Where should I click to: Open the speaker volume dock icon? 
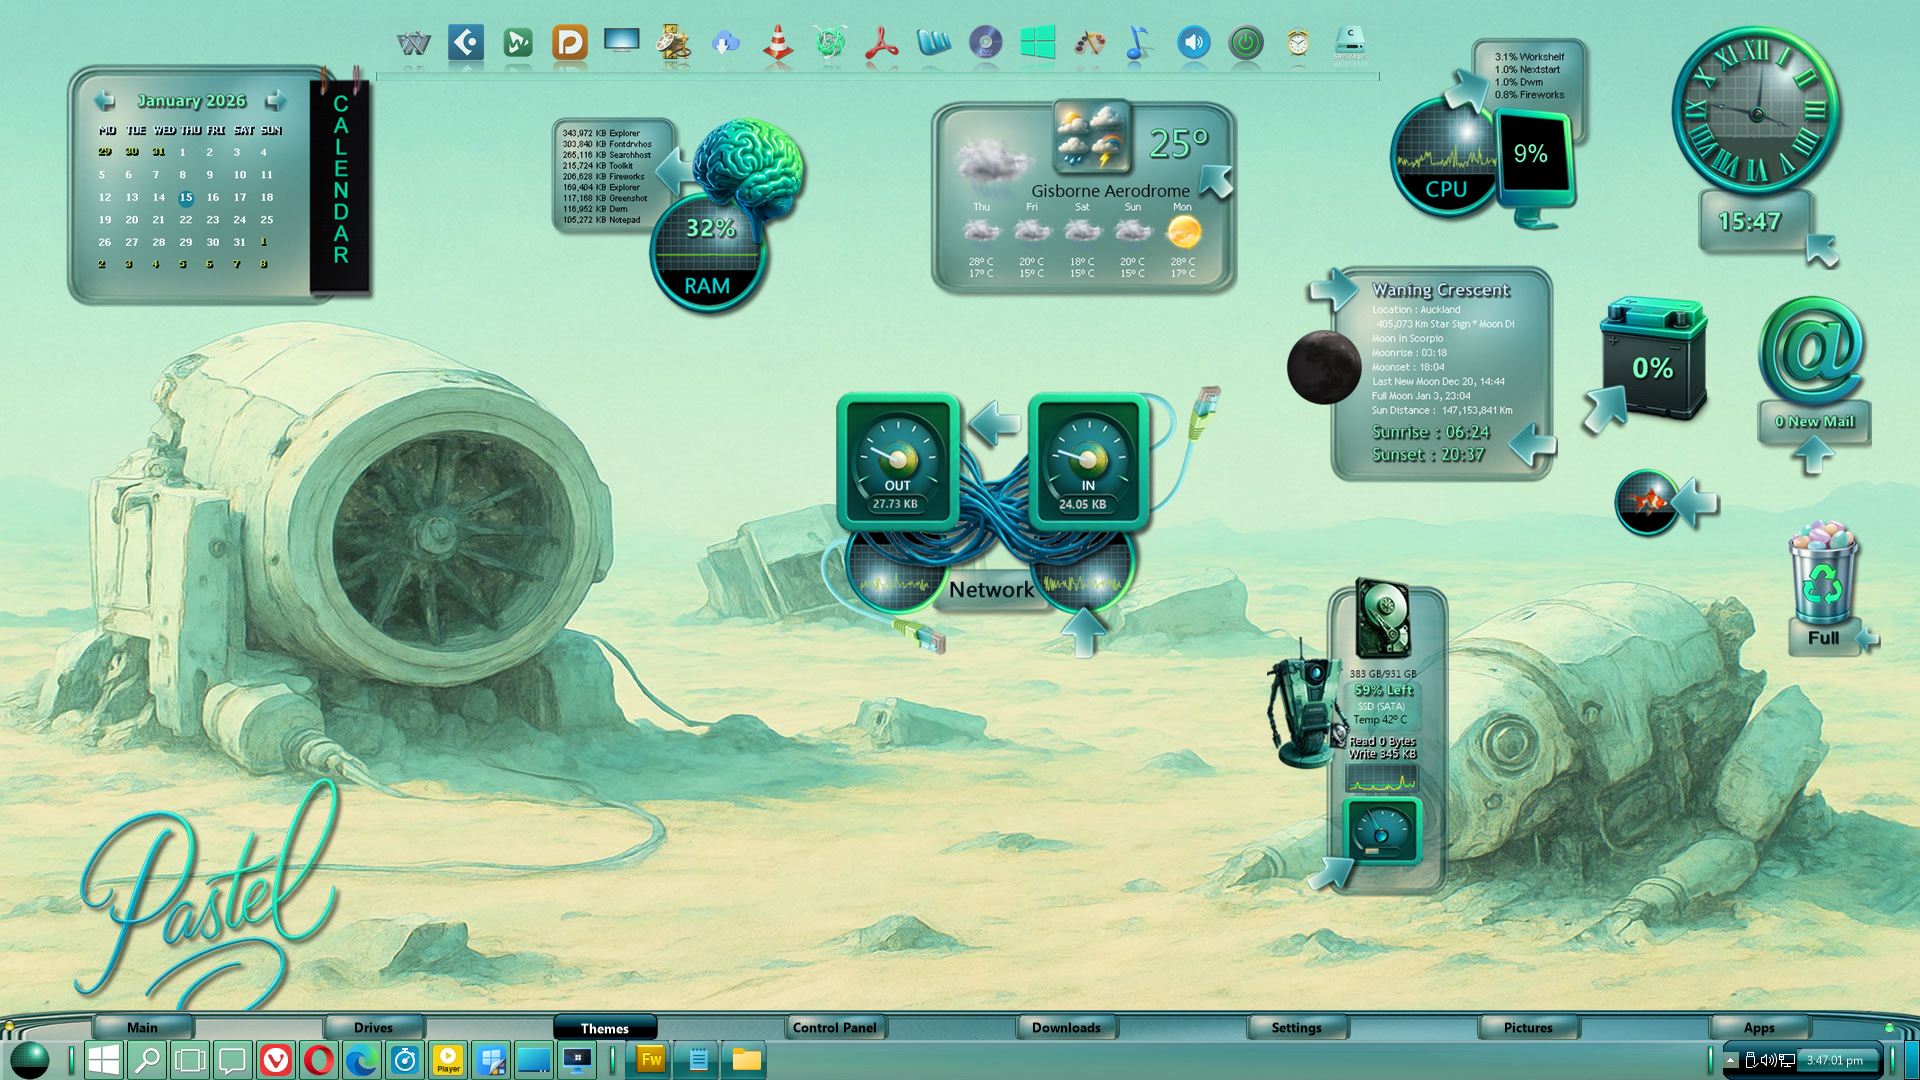coord(1193,43)
